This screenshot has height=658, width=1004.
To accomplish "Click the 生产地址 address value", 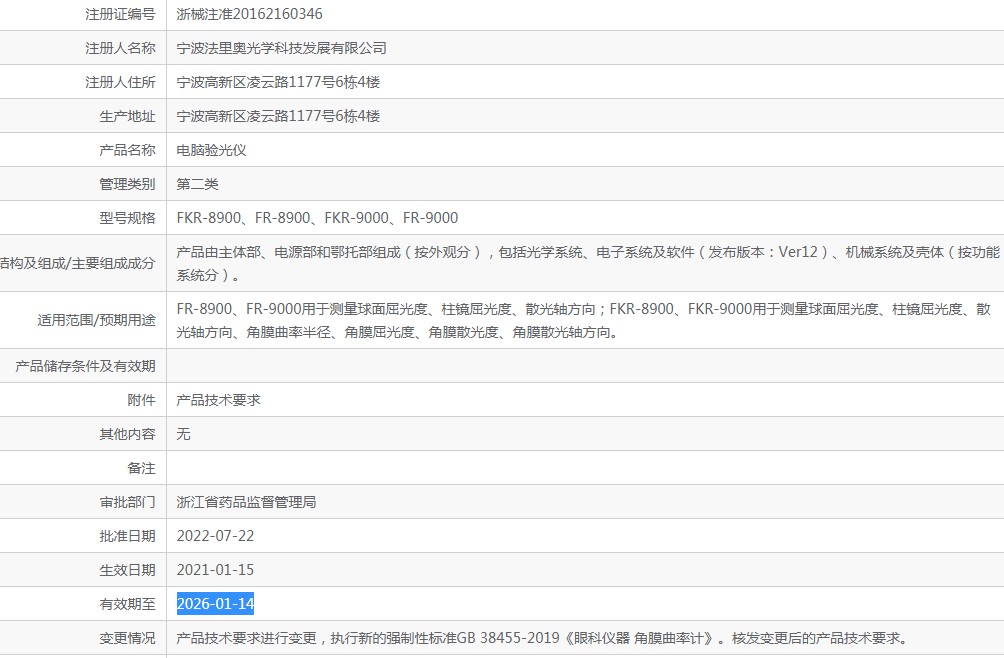I will tap(278, 116).
